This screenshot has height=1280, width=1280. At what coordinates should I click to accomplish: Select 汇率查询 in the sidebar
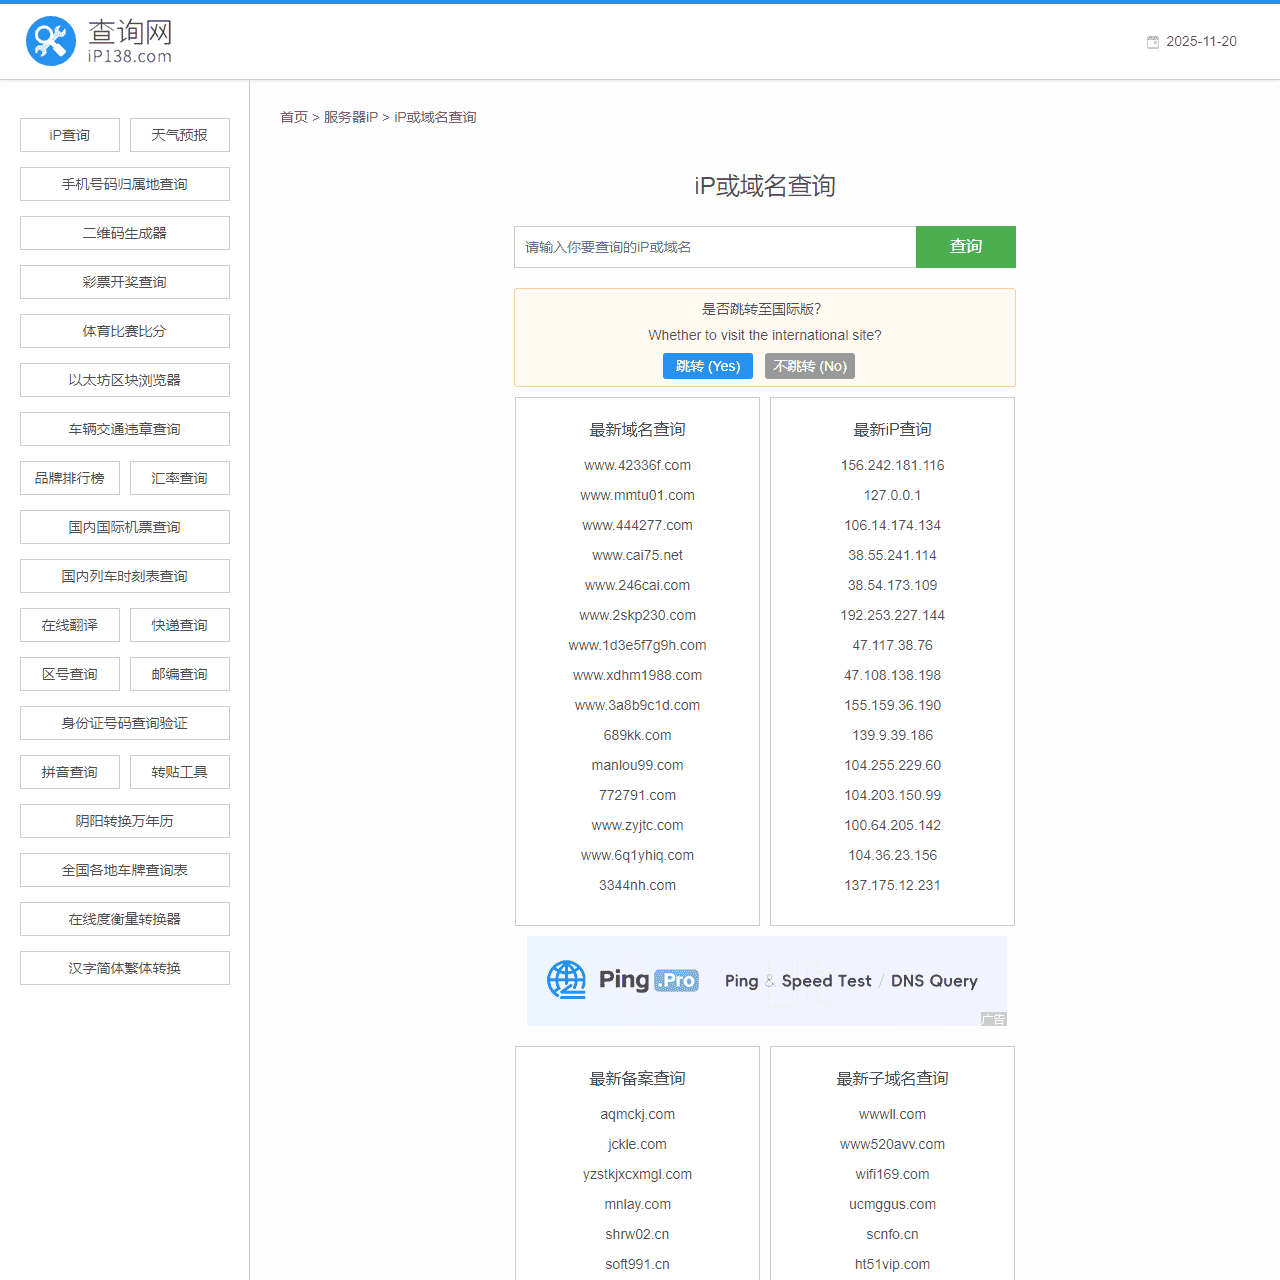click(x=179, y=478)
